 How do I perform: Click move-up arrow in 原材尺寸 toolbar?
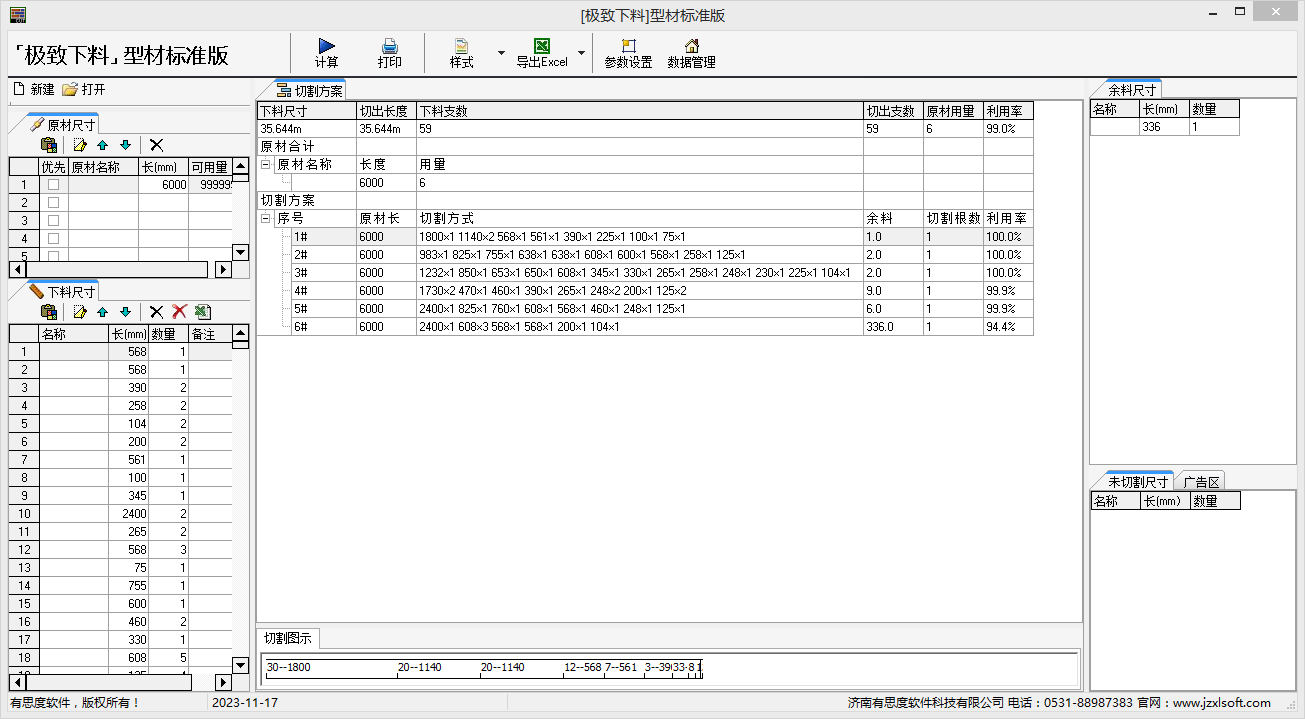pyautogui.click(x=102, y=145)
